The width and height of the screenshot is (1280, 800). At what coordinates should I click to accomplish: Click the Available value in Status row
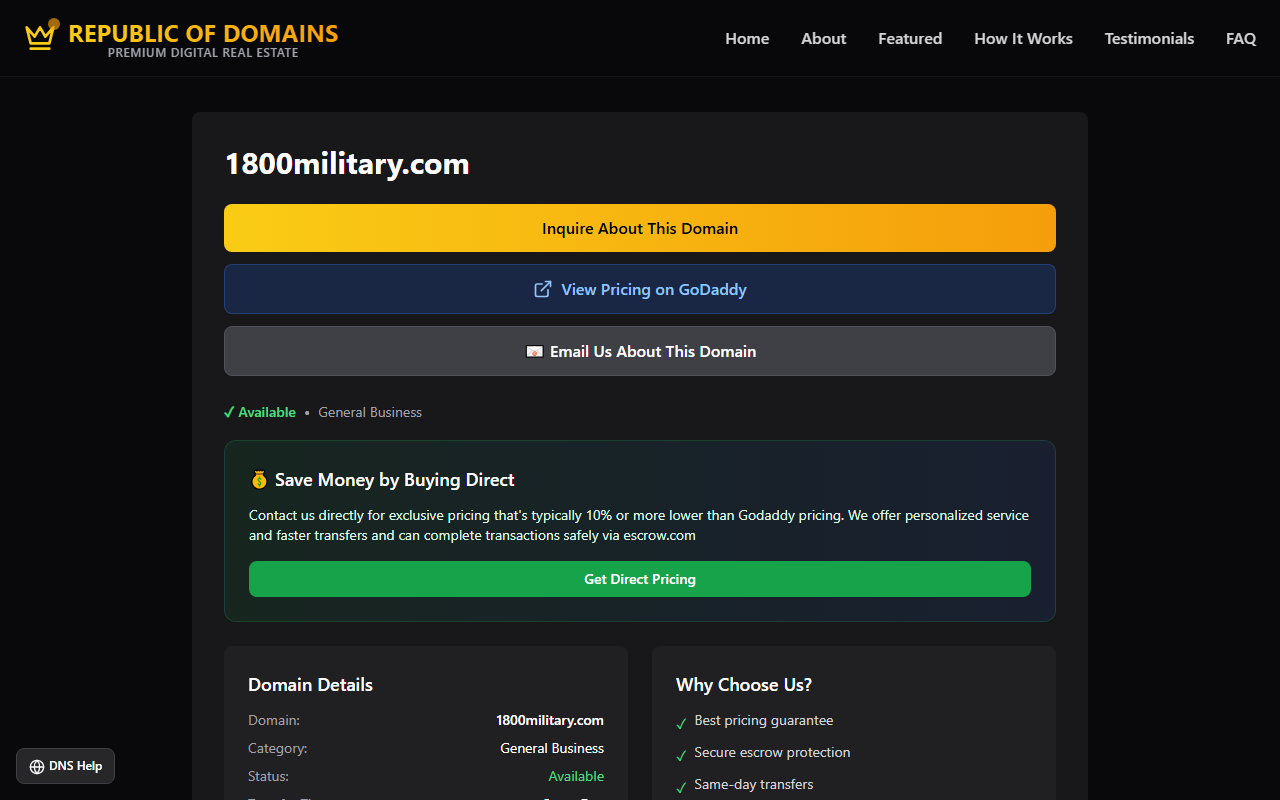[x=576, y=776]
